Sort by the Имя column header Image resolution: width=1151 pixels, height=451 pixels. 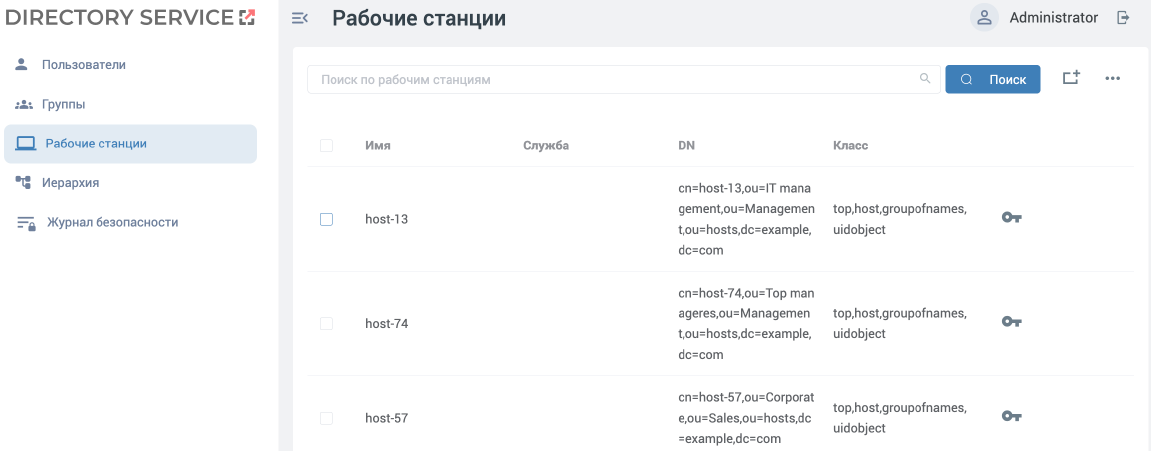click(x=378, y=146)
